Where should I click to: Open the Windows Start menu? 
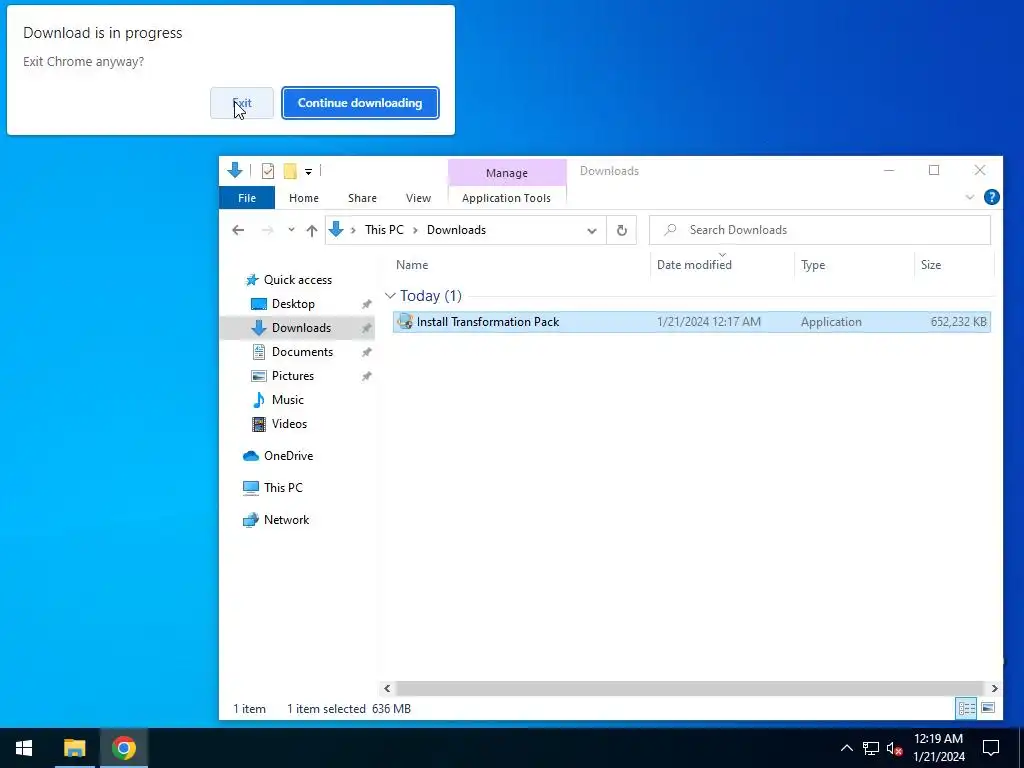[x=24, y=748]
